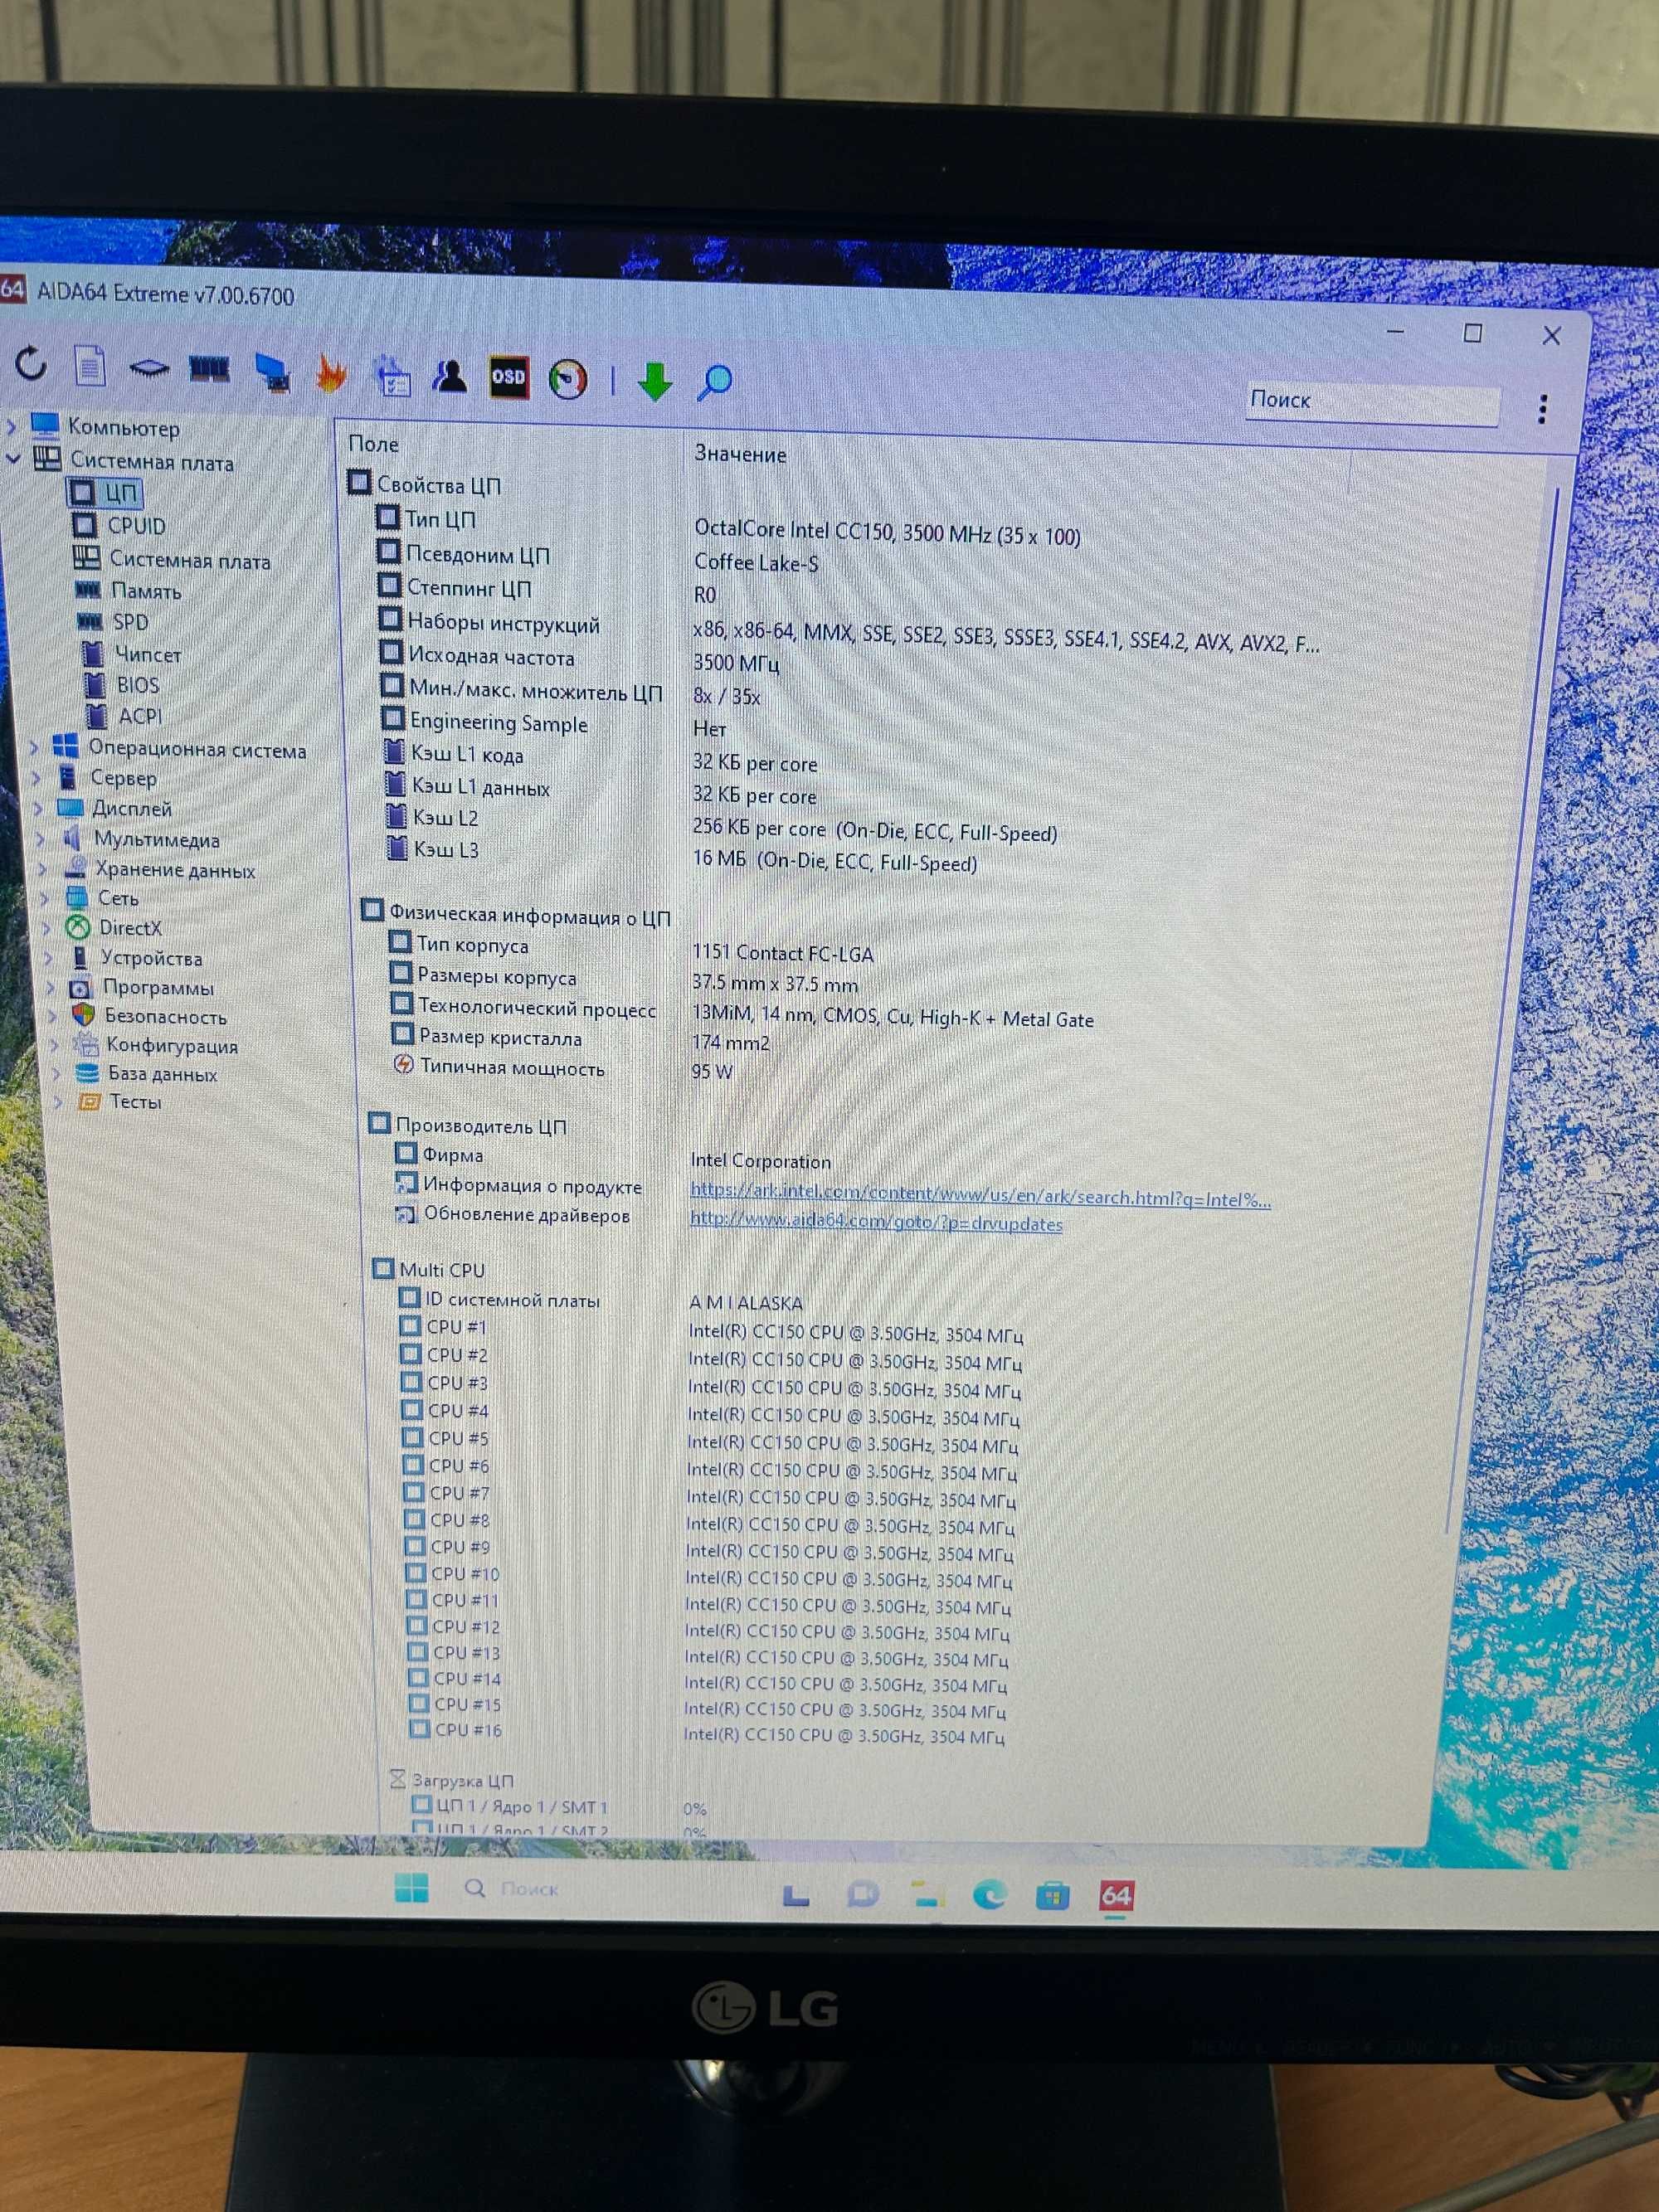Open the network computer toolbar icon
This screenshot has width=1659, height=2212.
pyautogui.click(x=271, y=372)
